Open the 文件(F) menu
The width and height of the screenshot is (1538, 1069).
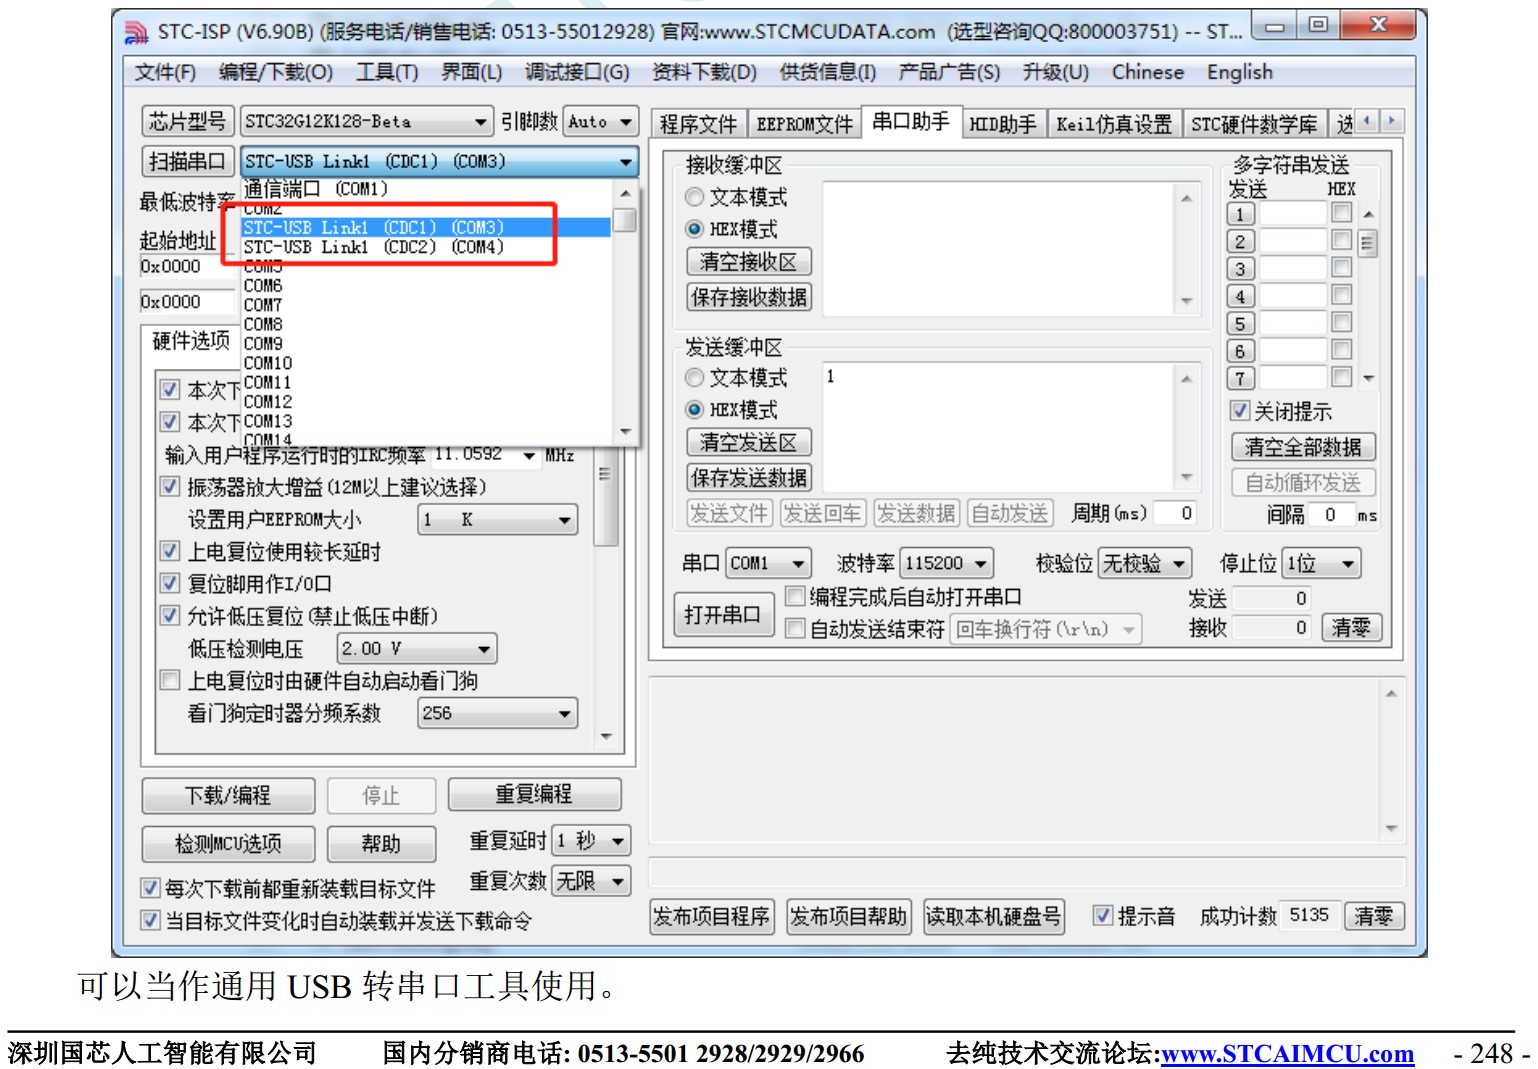[165, 72]
